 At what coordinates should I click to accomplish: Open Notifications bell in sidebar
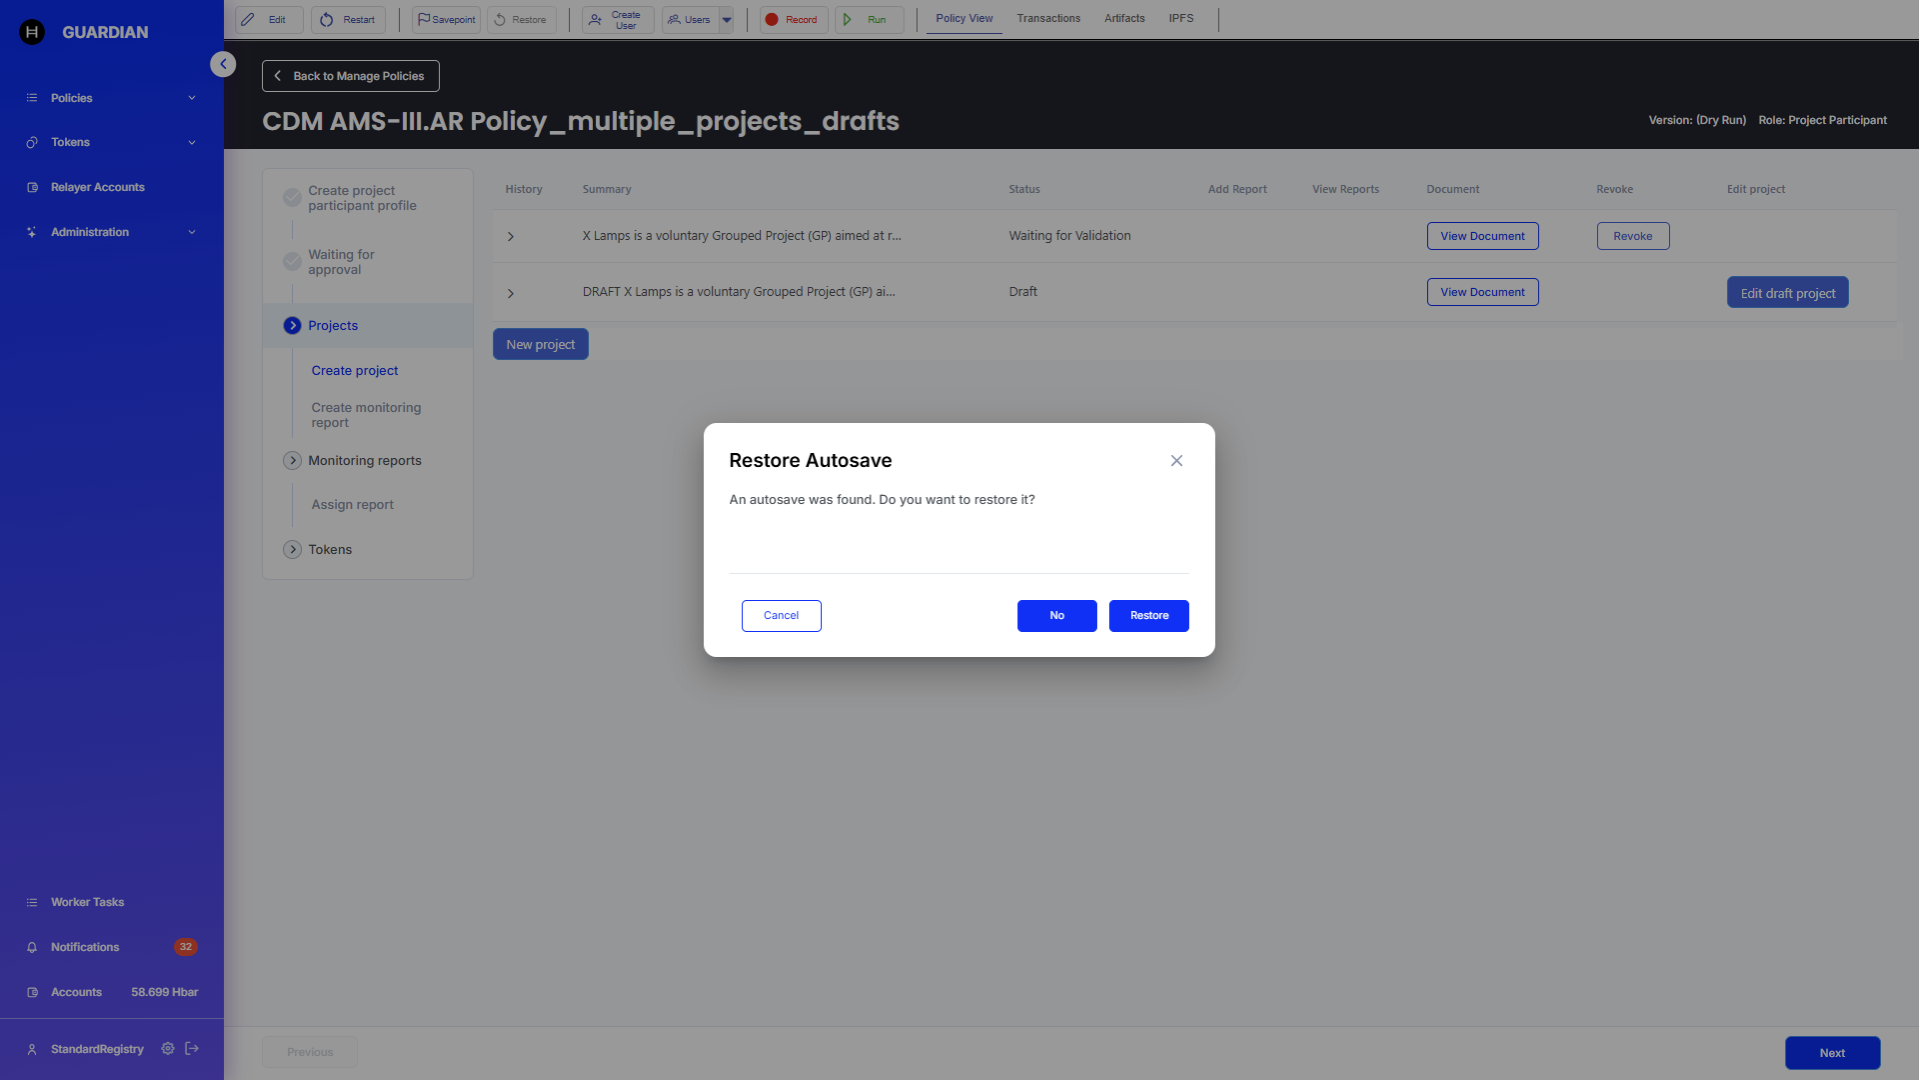click(x=33, y=947)
